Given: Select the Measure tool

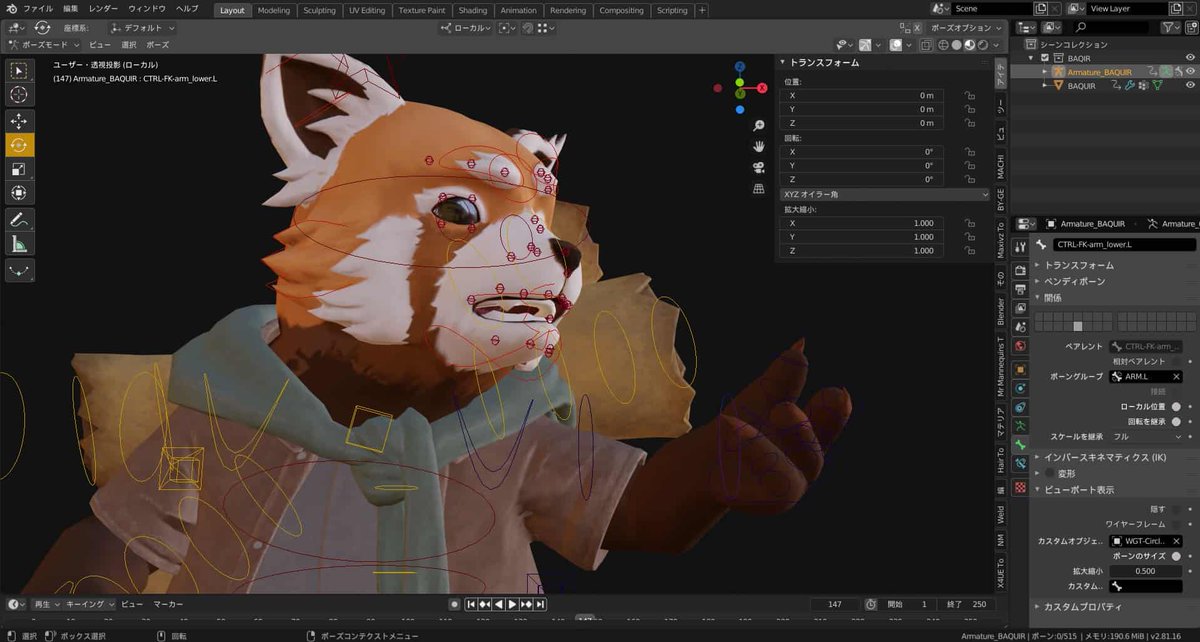Looking at the screenshot, I should click(x=19, y=243).
